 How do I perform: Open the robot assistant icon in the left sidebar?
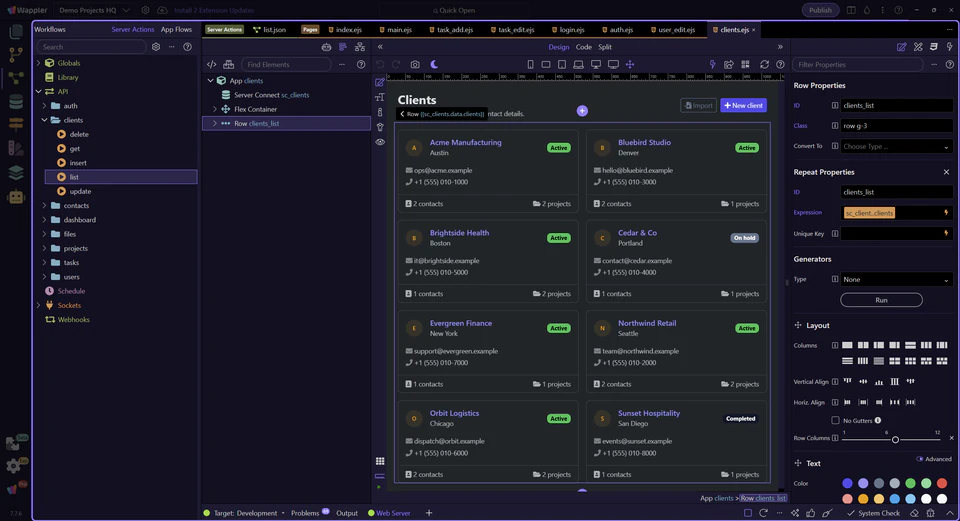coord(16,197)
